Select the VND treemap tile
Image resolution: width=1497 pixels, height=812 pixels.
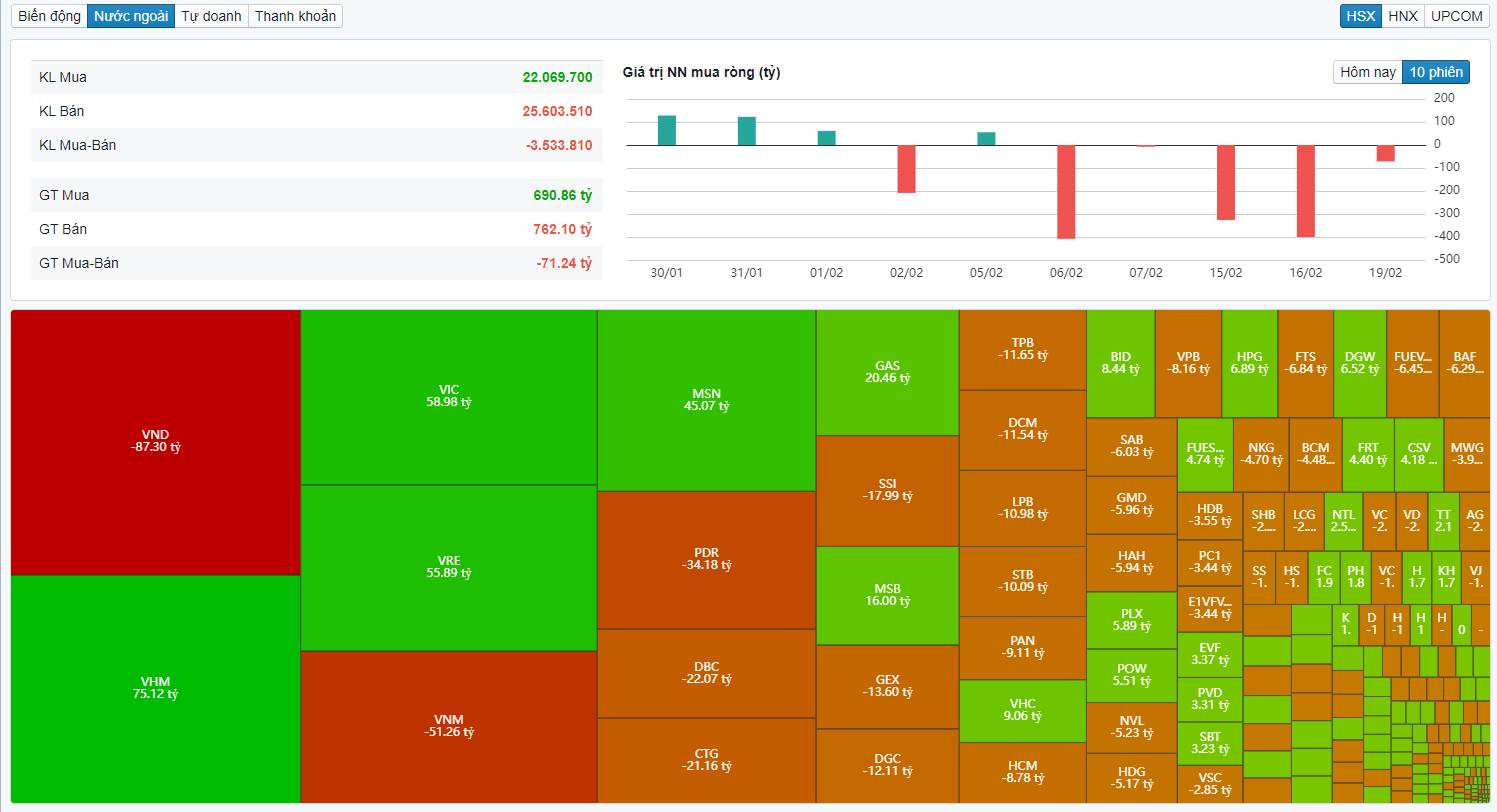click(155, 442)
